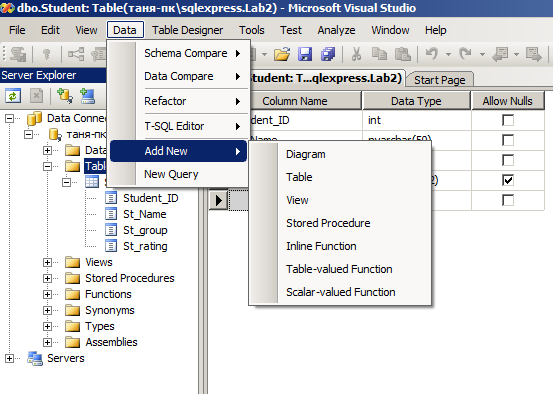Open the Refactor submenu

click(178, 102)
